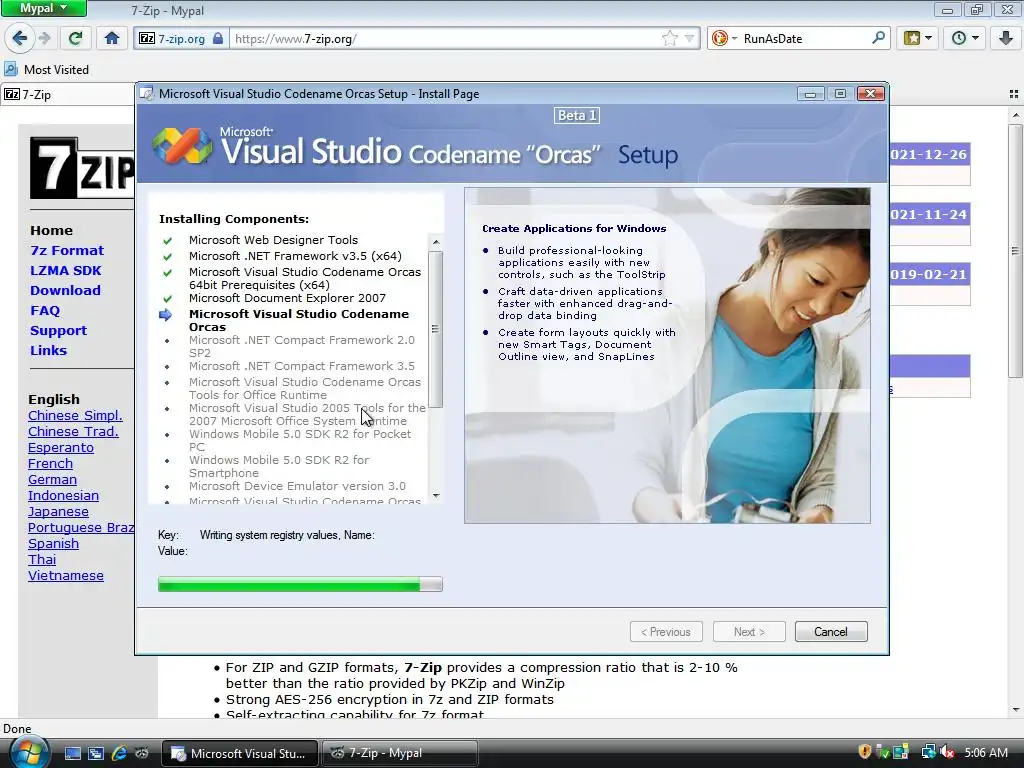Click the Most Visited bookmarks folder

pyautogui.click(x=46, y=69)
